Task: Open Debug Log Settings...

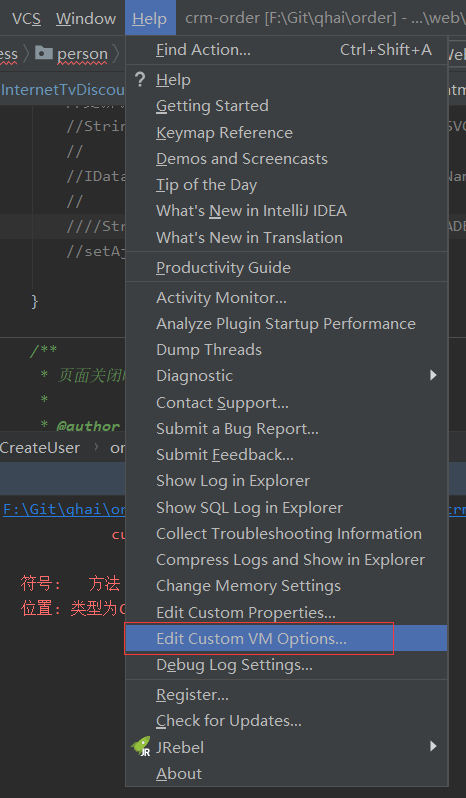Action: tap(286, 665)
